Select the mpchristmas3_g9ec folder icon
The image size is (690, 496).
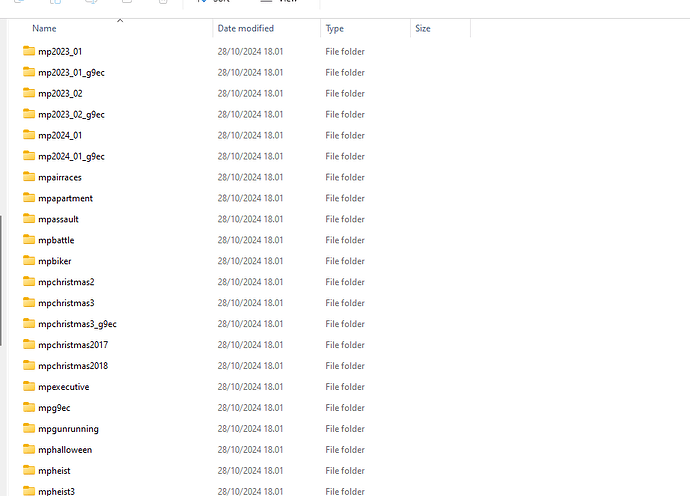tap(29, 323)
